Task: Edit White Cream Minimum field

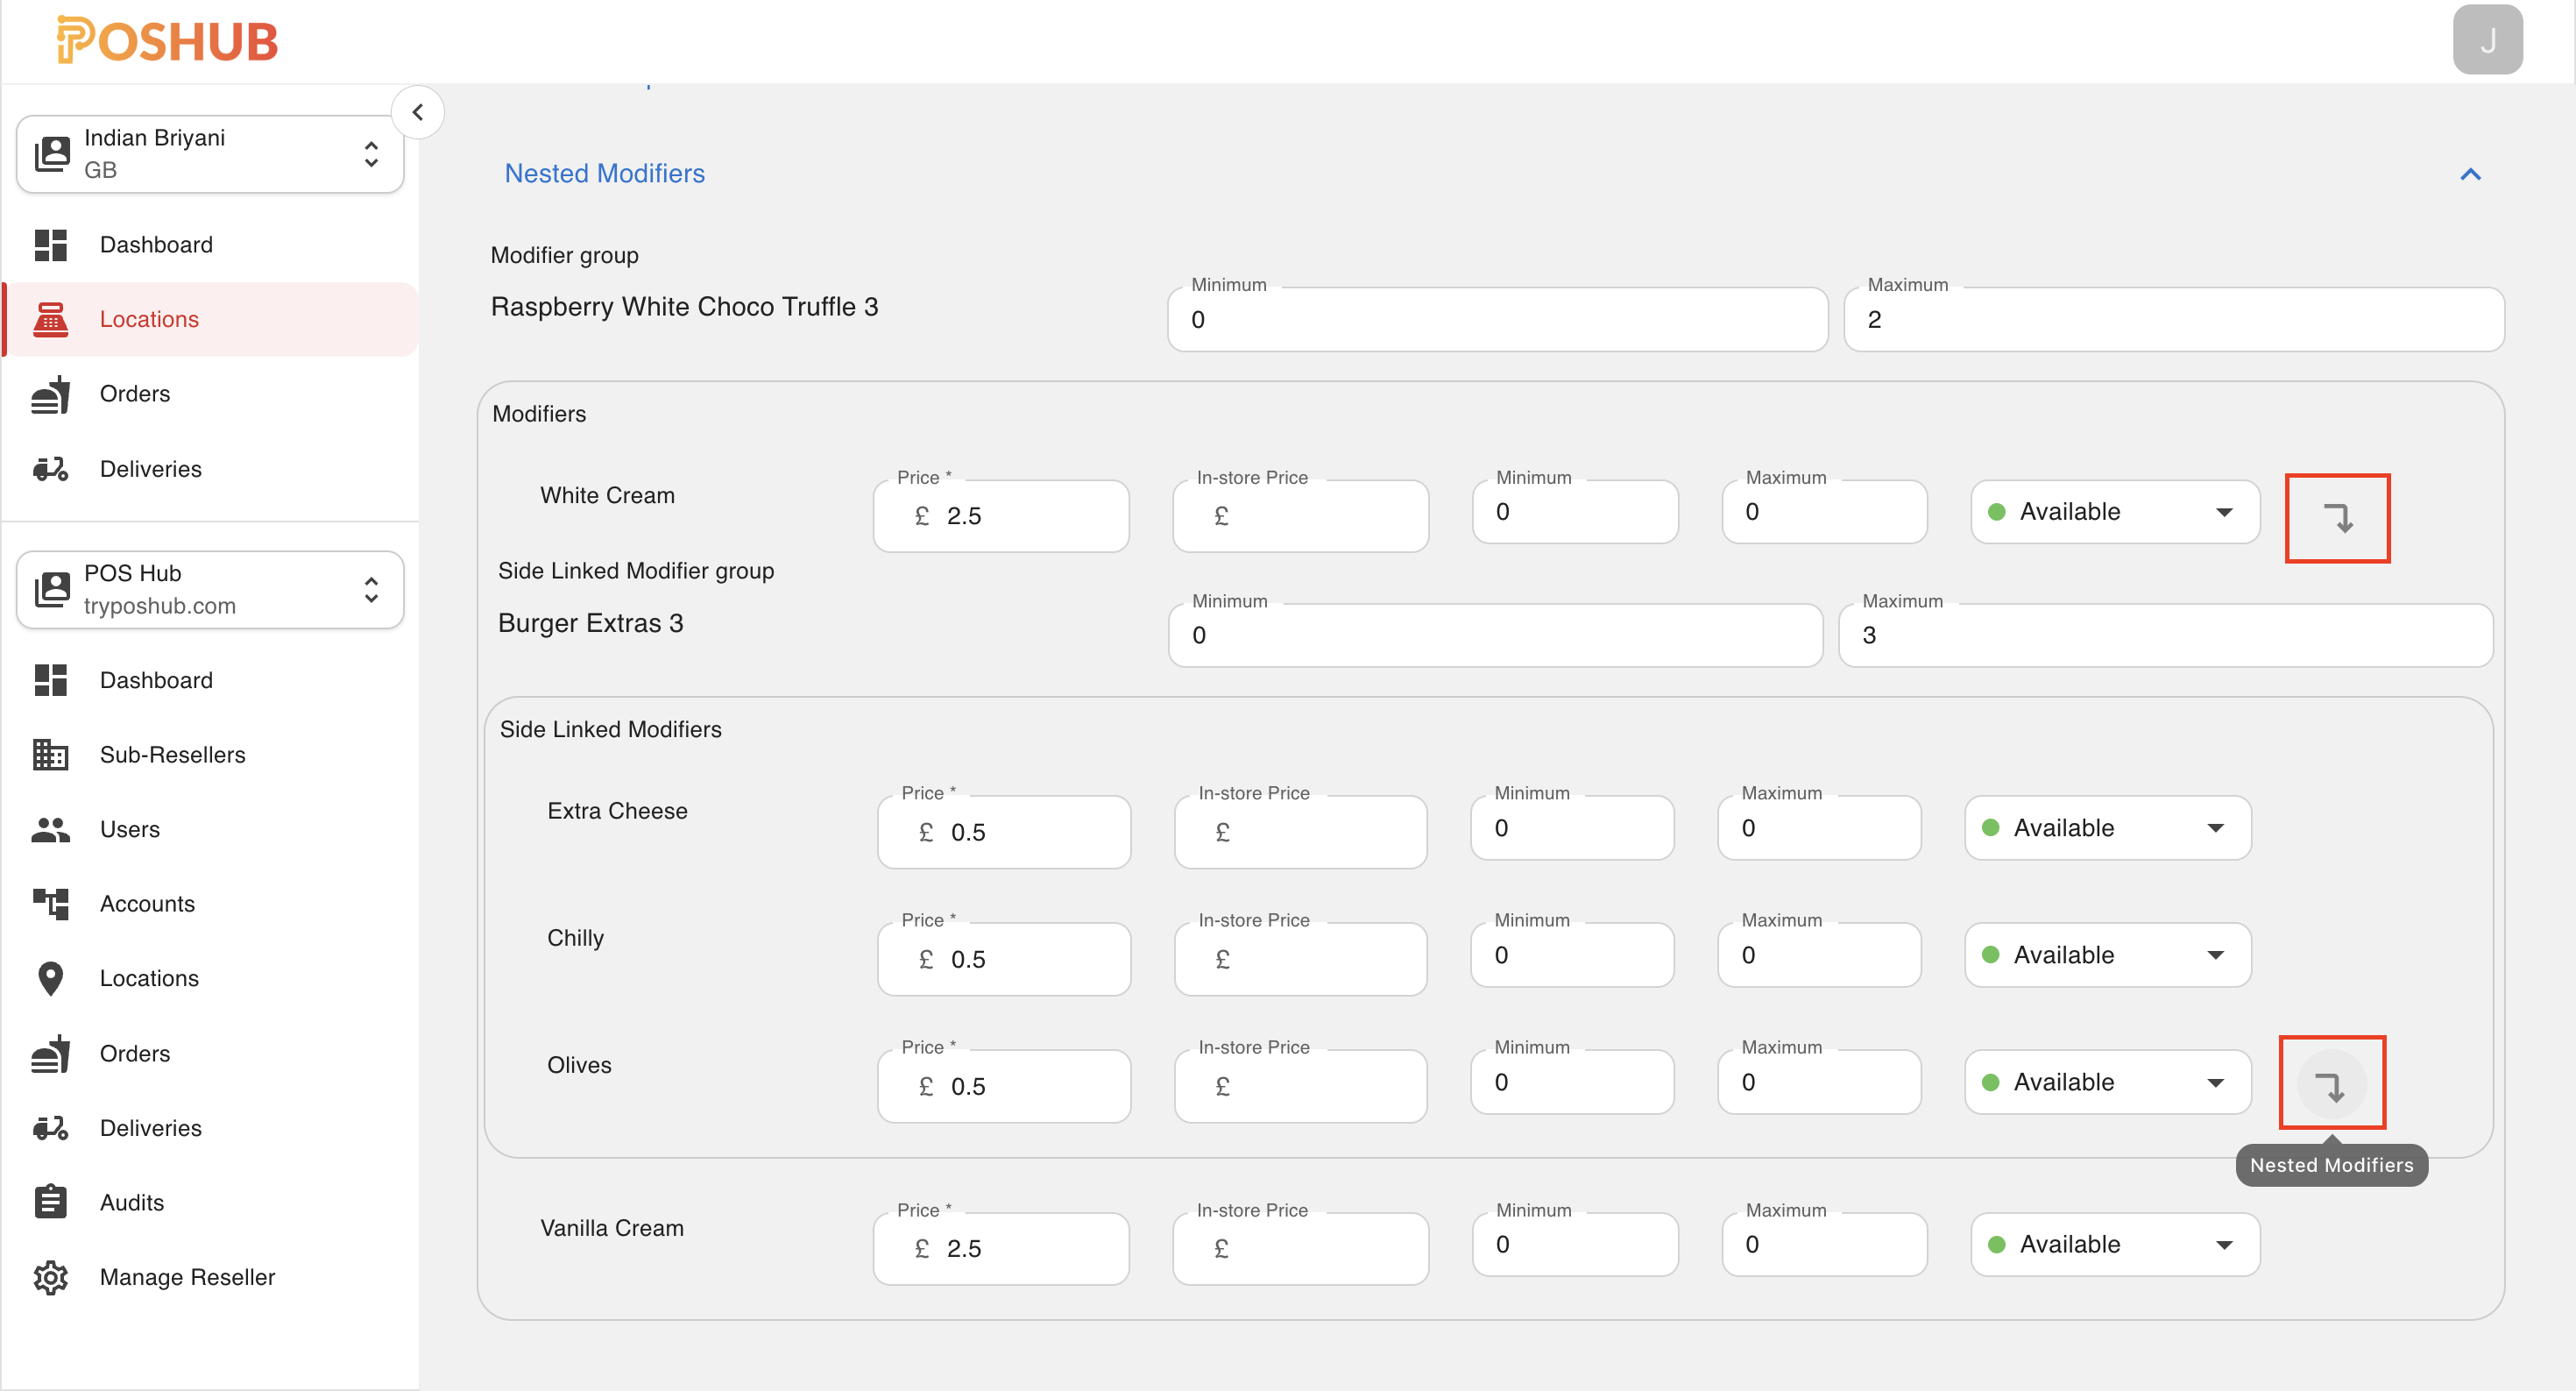Action: (1575, 512)
